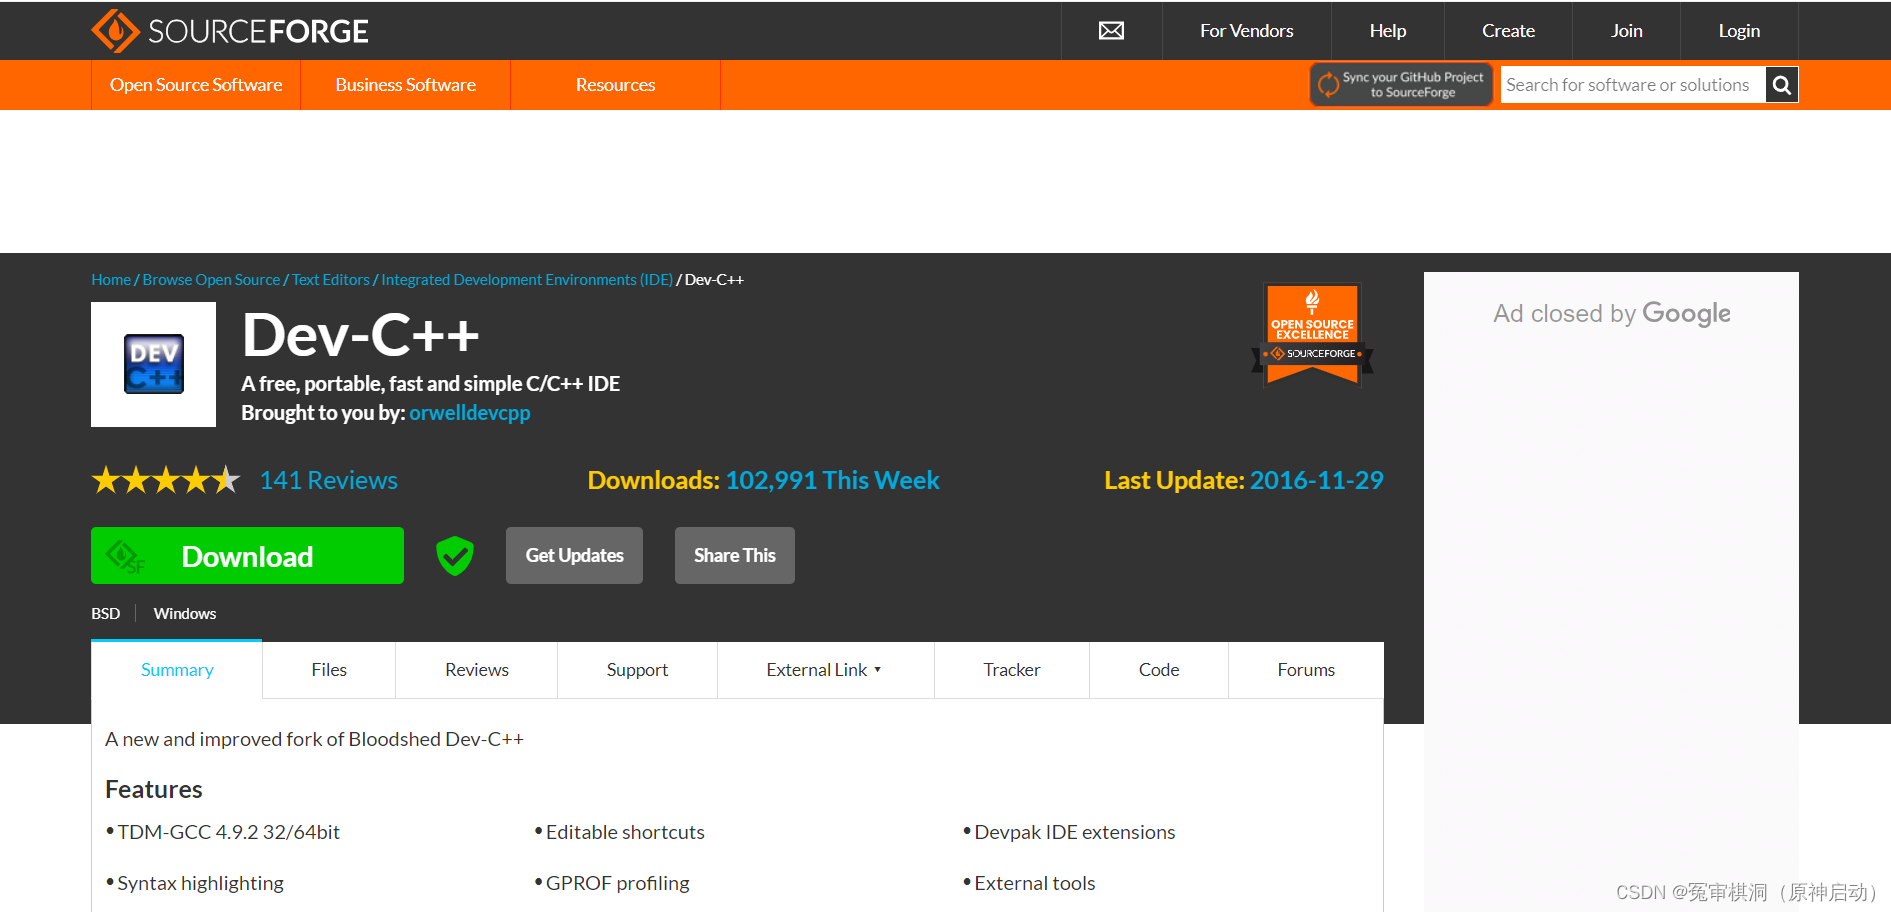Click 'GPROF profiling' feature text
This screenshot has height=912, width=1891.
coord(618,883)
